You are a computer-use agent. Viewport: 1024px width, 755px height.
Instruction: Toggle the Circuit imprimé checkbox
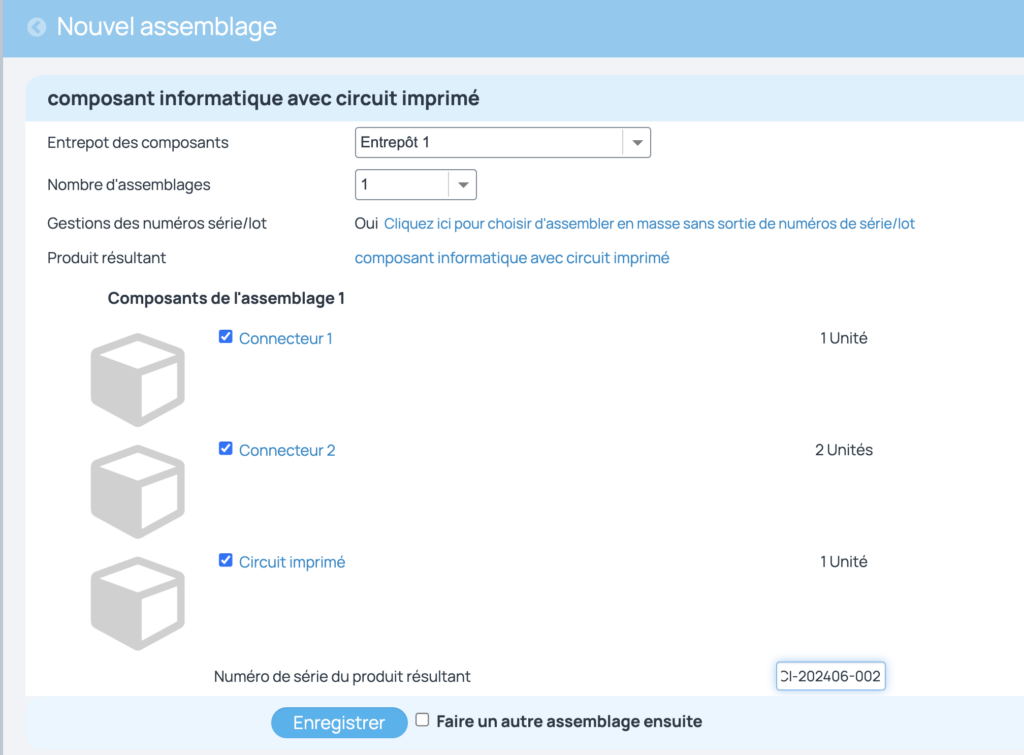(x=225, y=560)
